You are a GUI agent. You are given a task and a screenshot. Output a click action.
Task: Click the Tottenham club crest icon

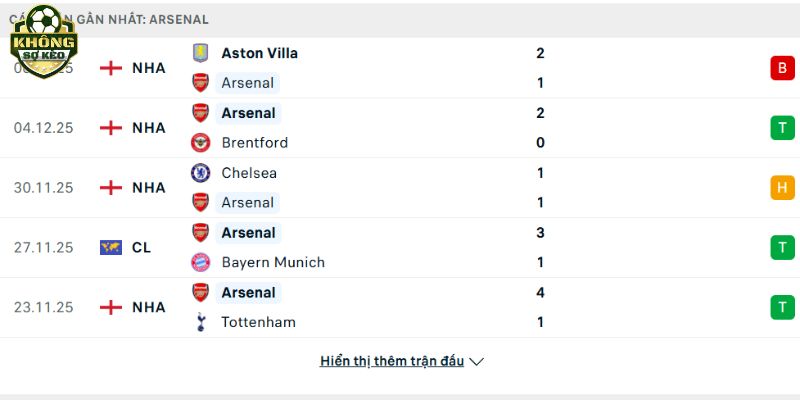201,322
